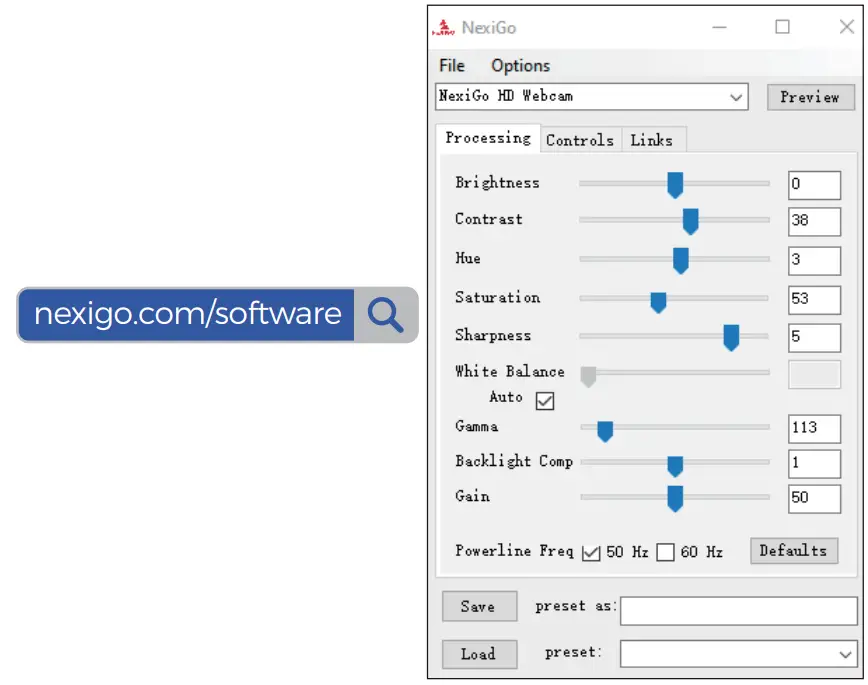Maximize the NexiGo window
The height and width of the screenshot is (685, 868).
tap(782, 27)
